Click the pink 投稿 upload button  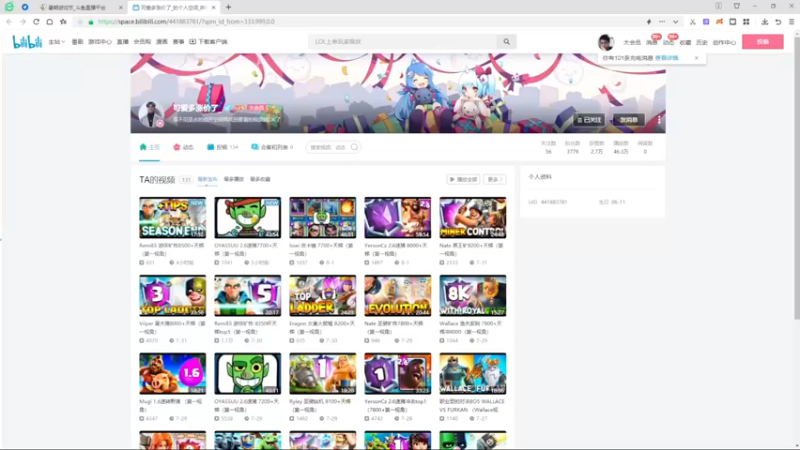tap(763, 42)
